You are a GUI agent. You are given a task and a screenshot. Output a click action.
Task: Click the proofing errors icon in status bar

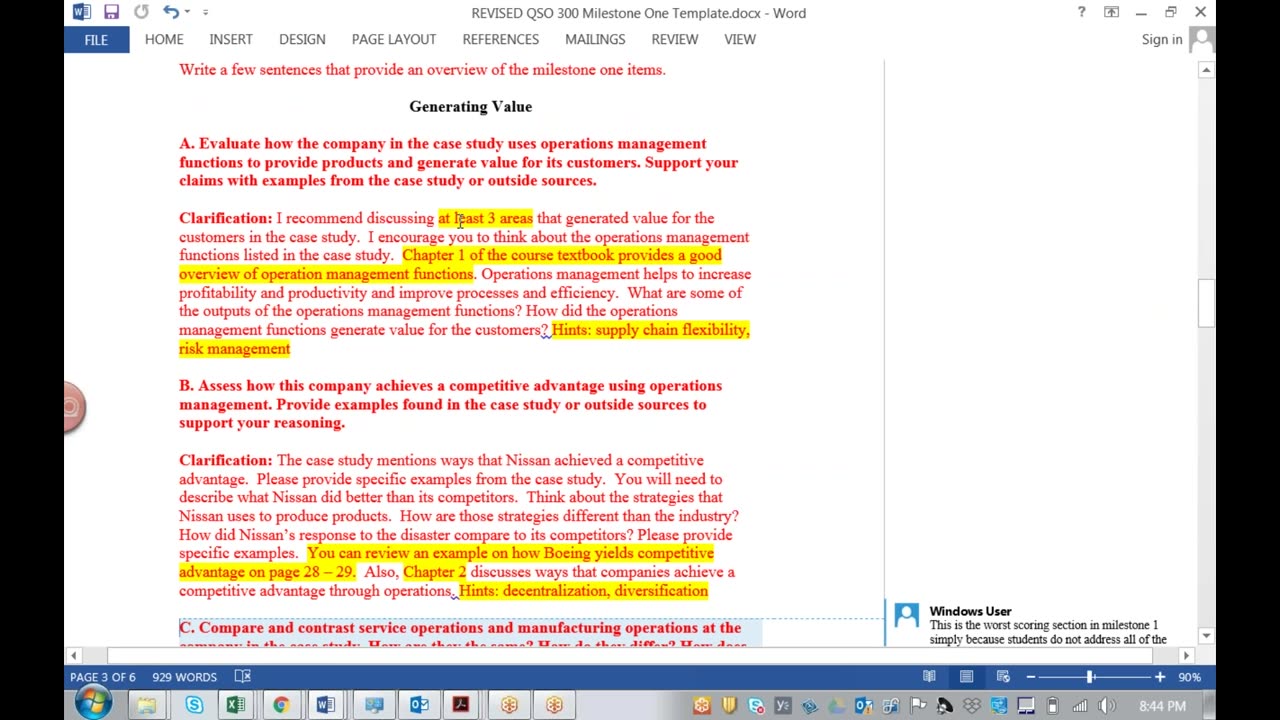[243, 677]
